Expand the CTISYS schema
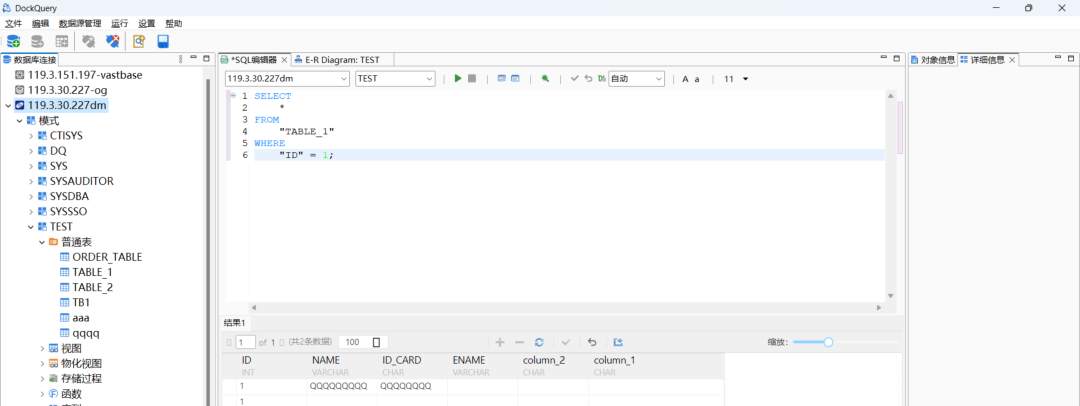 pyautogui.click(x=31, y=136)
